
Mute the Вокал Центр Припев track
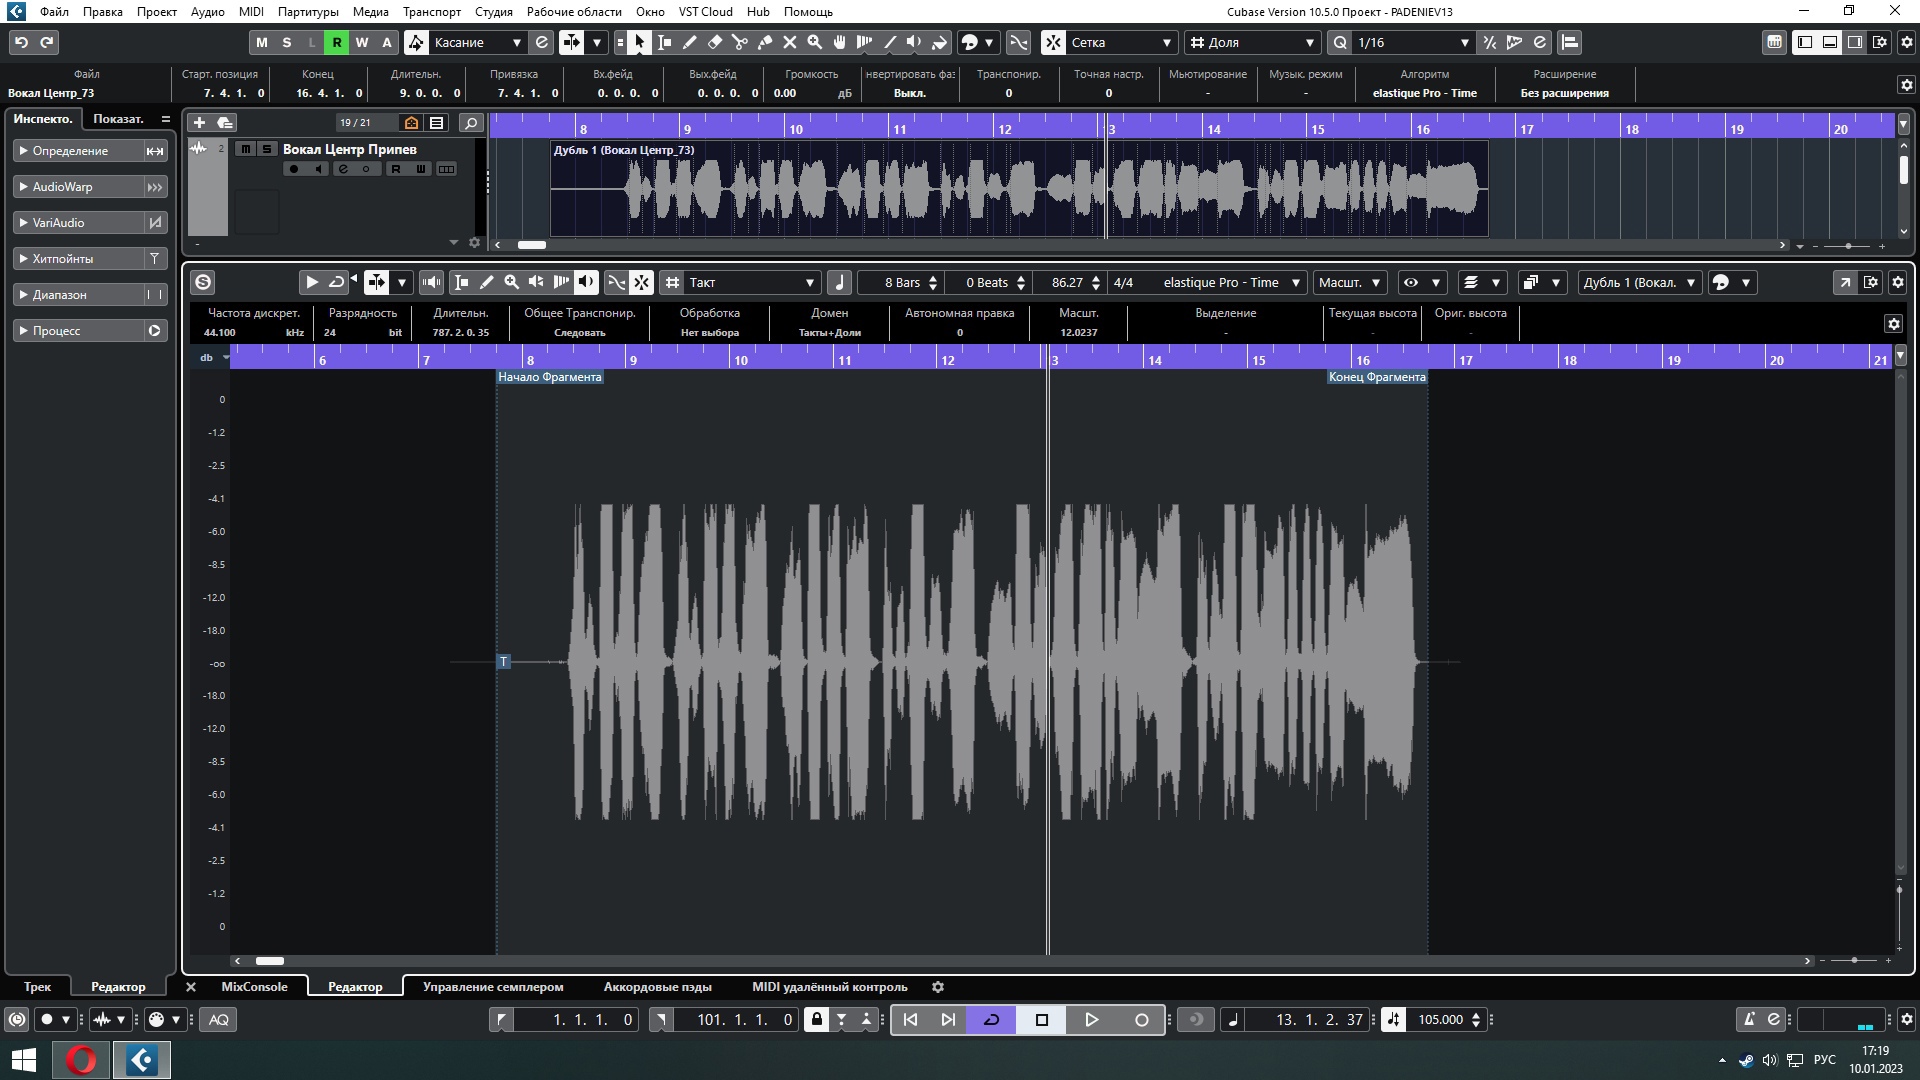[246, 149]
